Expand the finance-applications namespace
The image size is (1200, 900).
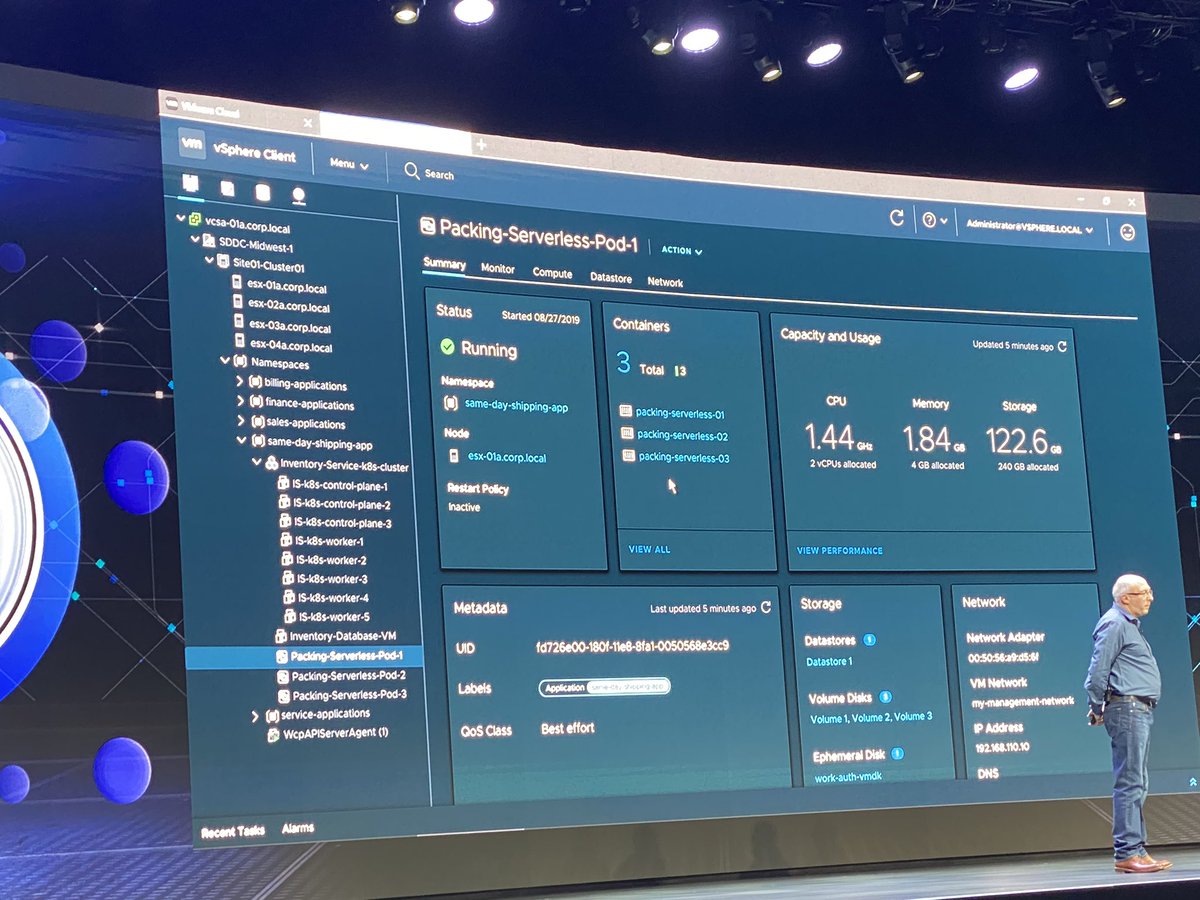point(240,400)
